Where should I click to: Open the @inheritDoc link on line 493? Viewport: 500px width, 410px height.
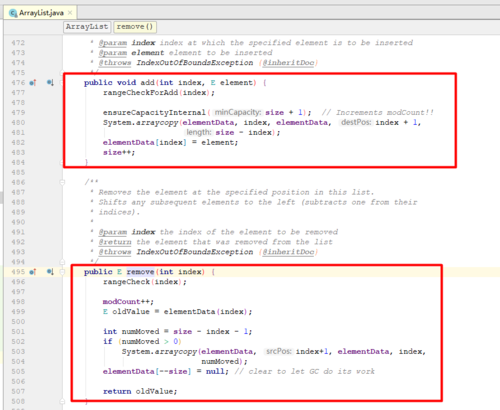[289, 252]
